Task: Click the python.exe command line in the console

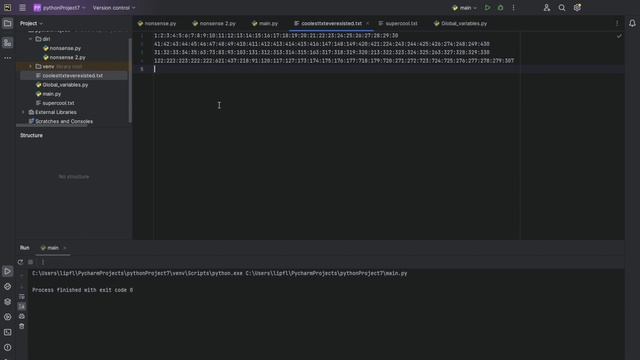Action: tap(220, 273)
